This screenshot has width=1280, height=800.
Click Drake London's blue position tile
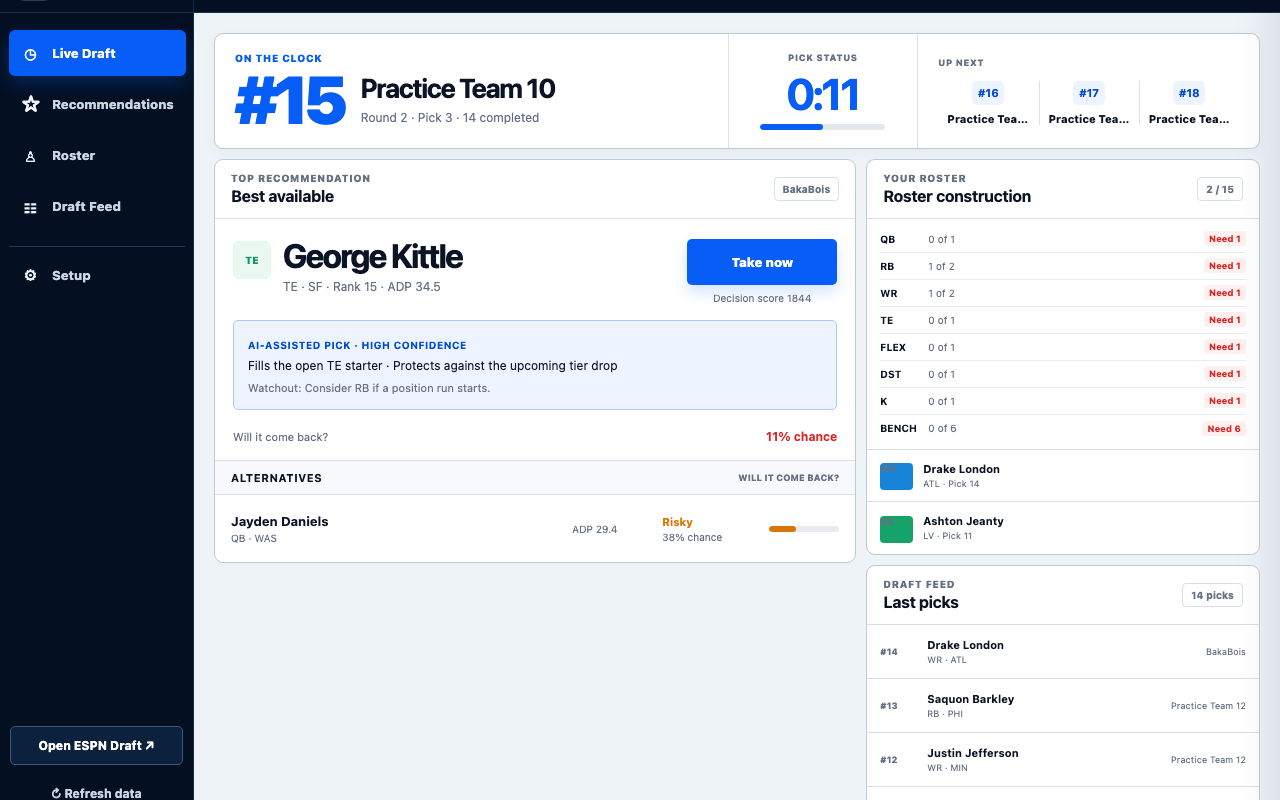[x=897, y=476]
